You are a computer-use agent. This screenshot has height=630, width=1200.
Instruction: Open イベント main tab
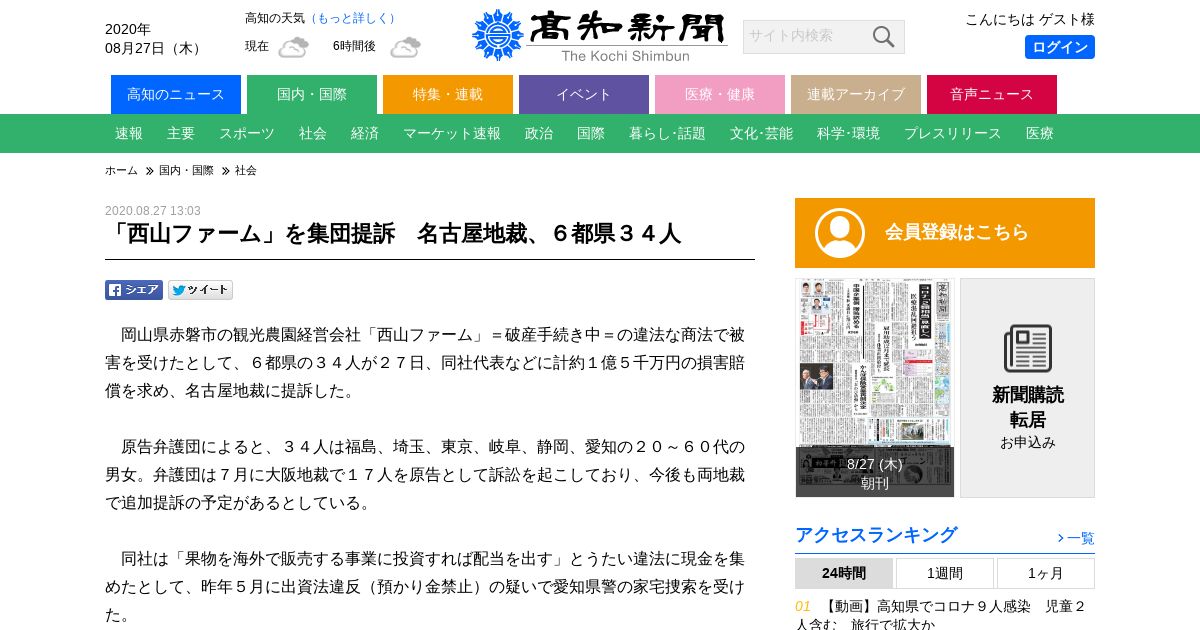click(584, 94)
